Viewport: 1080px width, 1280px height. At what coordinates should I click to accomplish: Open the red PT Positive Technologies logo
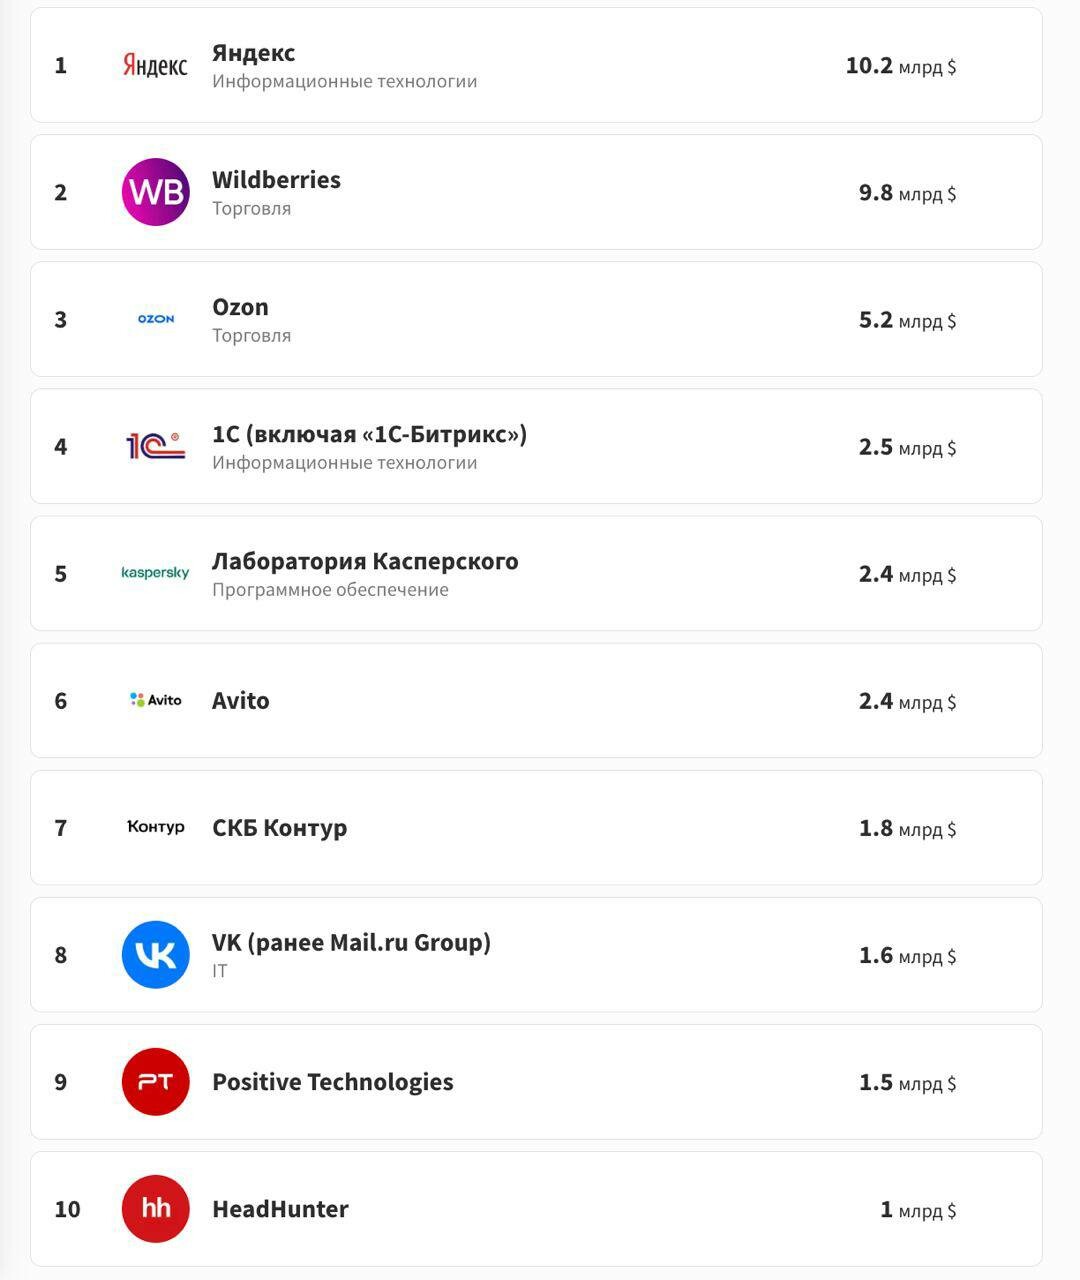[x=156, y=1082]
